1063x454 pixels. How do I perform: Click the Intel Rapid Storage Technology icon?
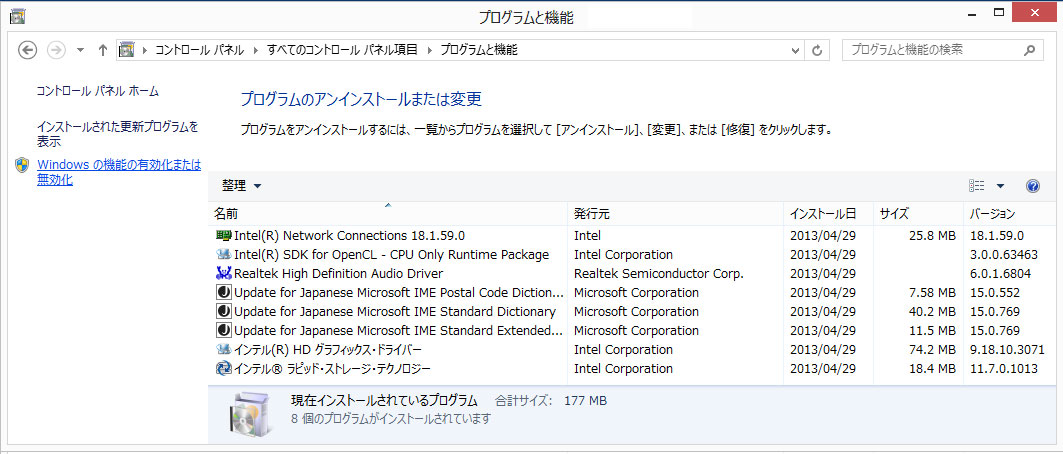224,369
